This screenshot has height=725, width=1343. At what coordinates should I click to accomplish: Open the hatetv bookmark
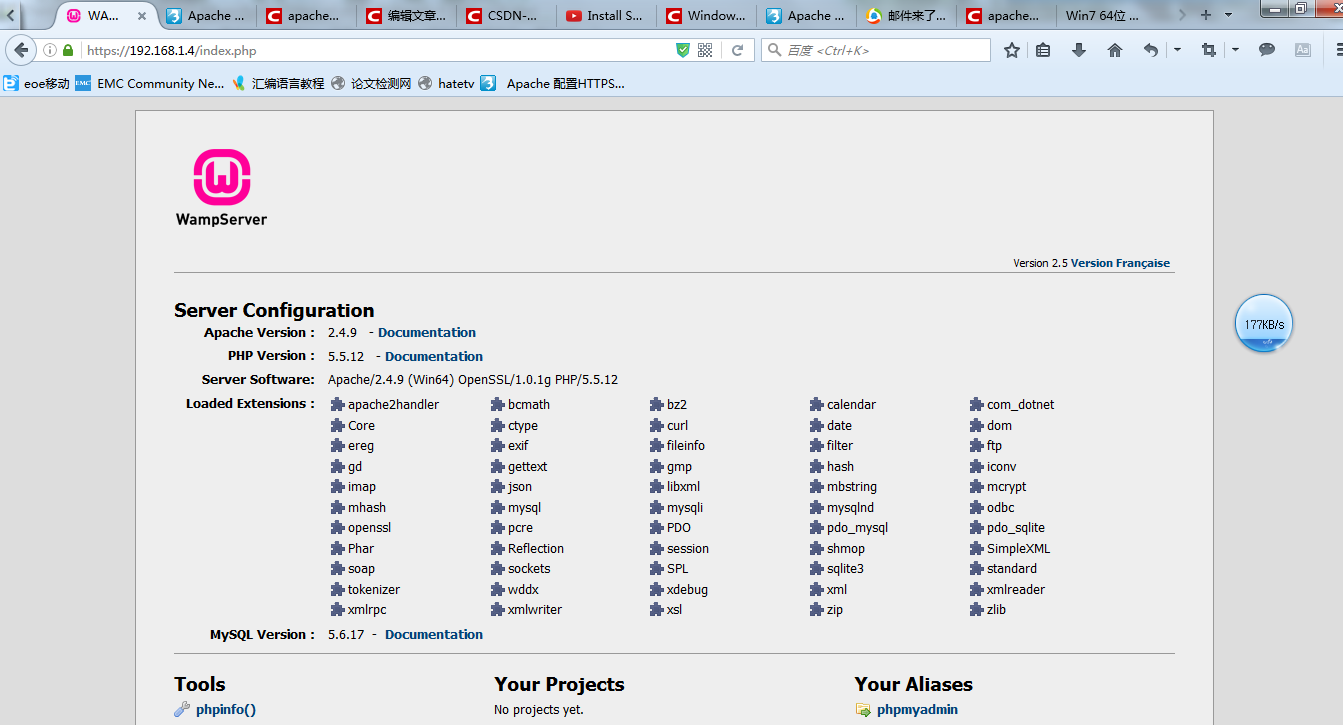tap(446, 84)
